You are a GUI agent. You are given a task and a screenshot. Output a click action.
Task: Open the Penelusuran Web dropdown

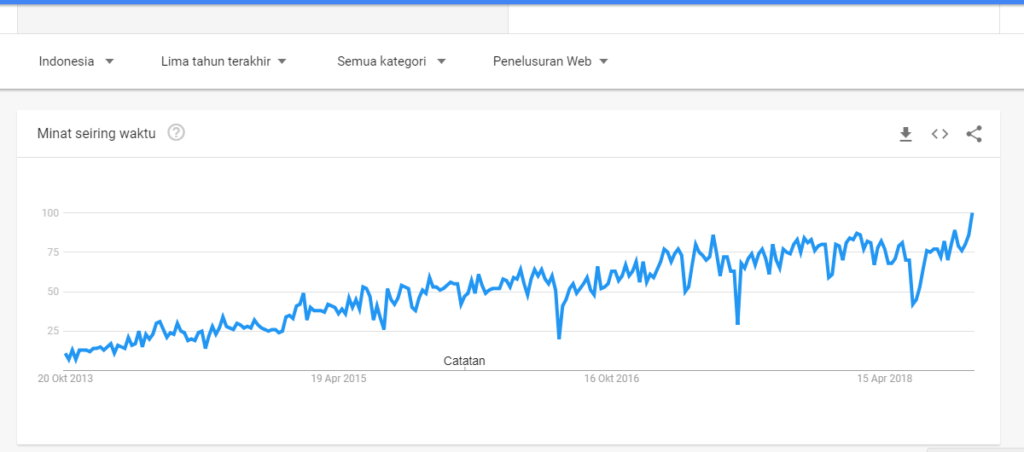pyautogui.click(x=551, y=61)
